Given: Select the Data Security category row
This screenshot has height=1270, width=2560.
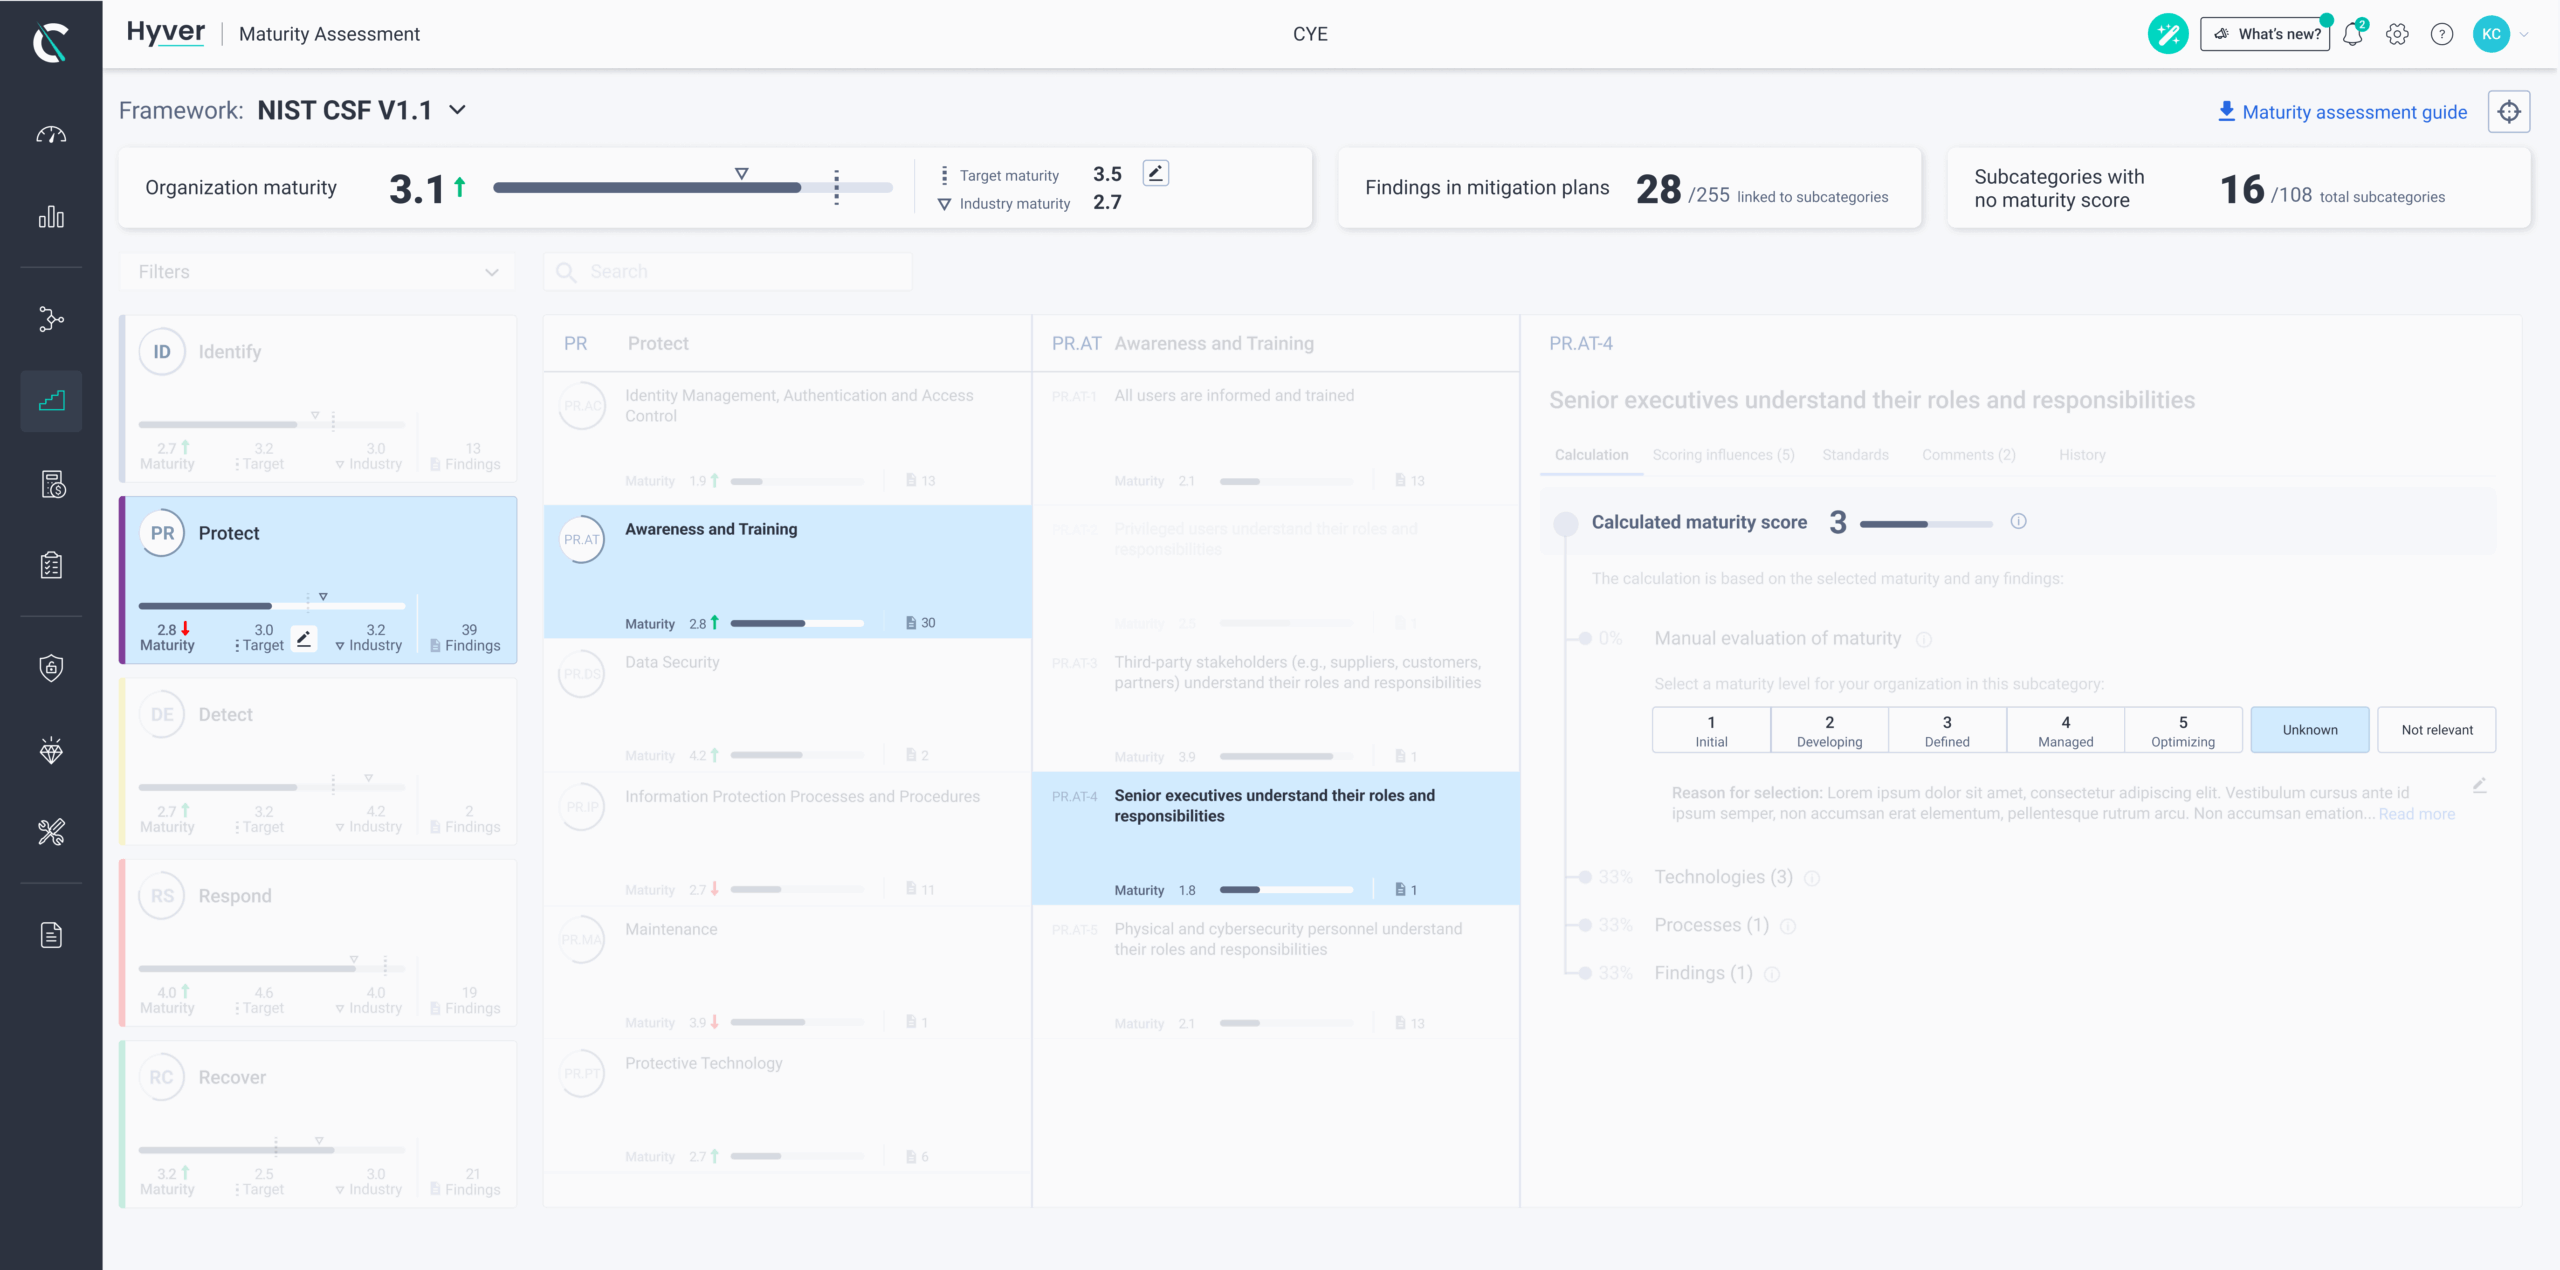Looking at the screenshot, I should click(787, 705).
